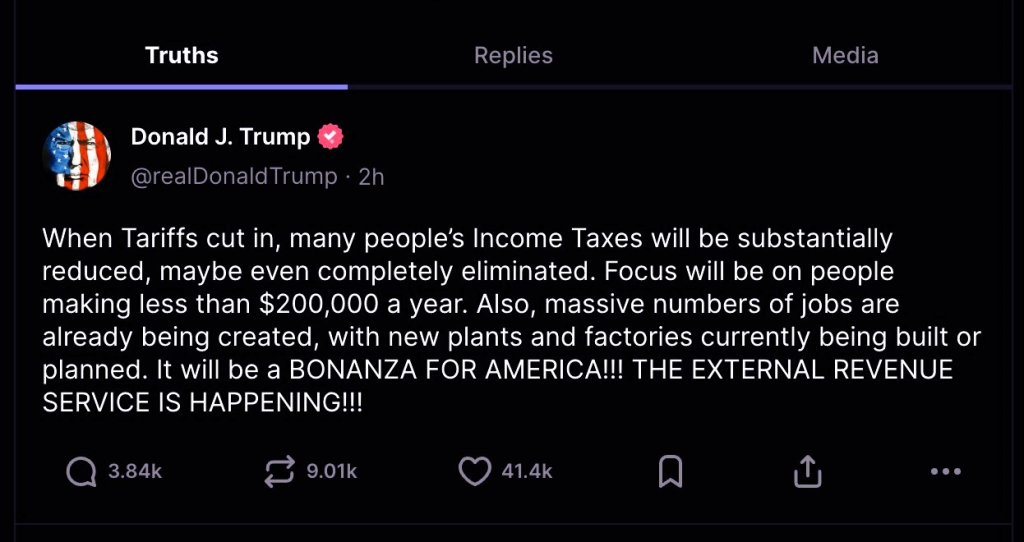Click the Donald J. Trump display name
1024x542 pixels.
pos(220,137)
